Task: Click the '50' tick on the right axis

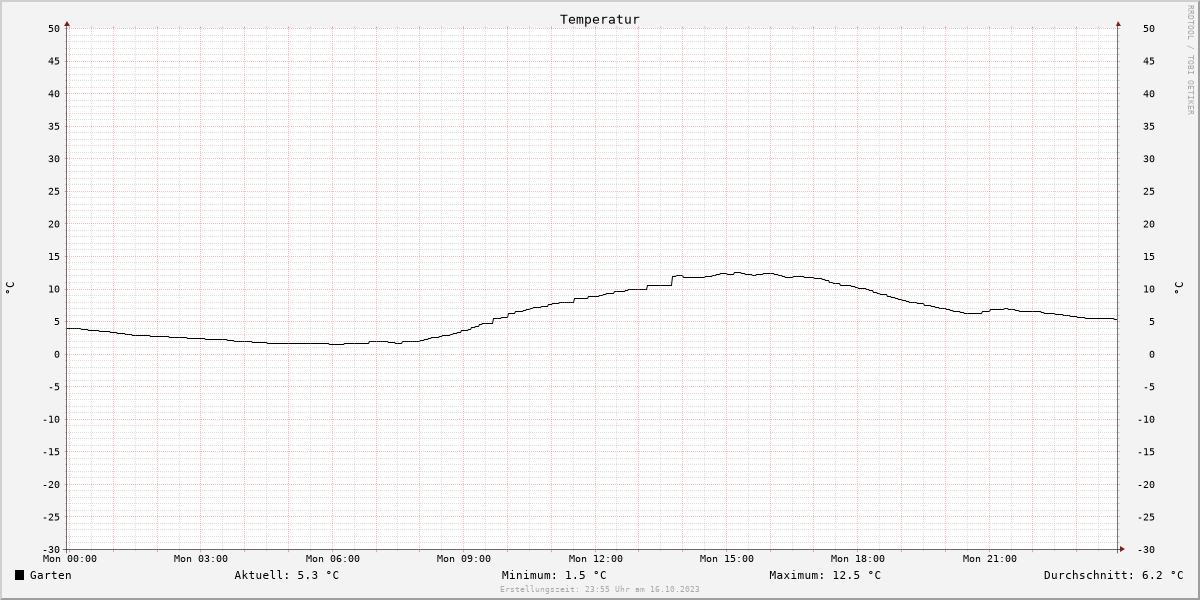Action: coord(1149,29)
